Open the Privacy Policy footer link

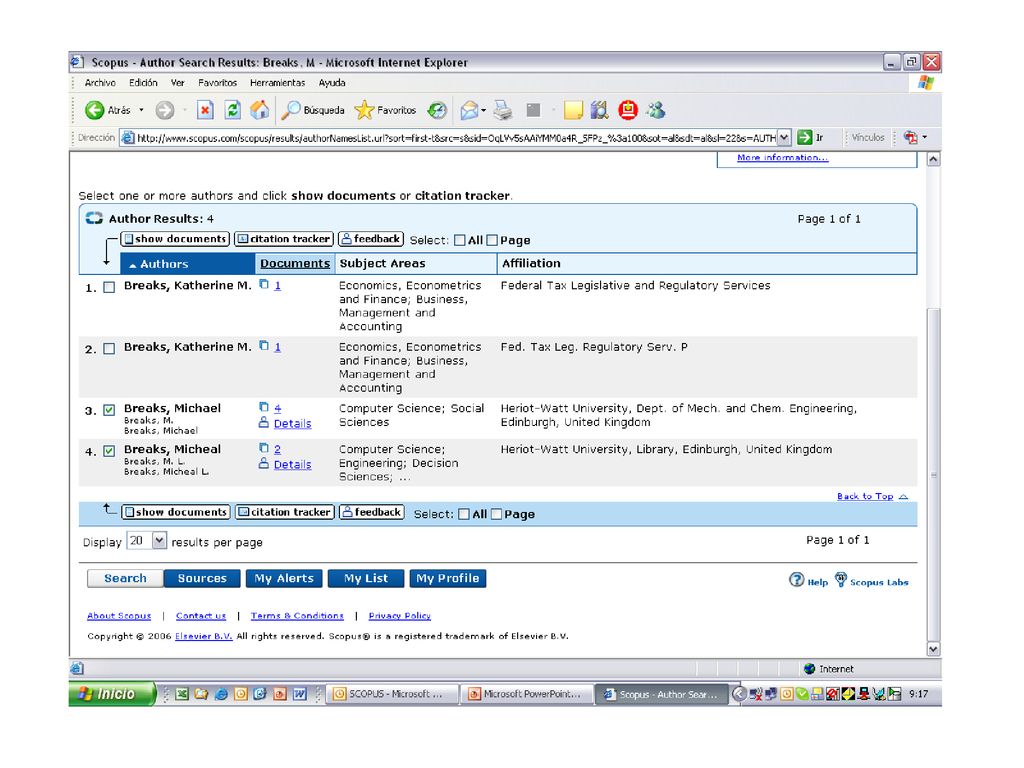point(400,616)
